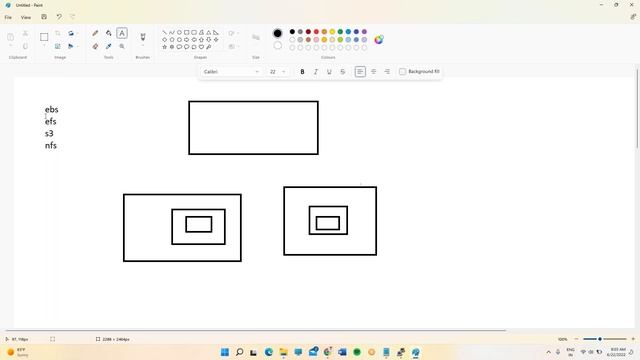Click the 'efs' text on canvas

(x=51, y=121)
